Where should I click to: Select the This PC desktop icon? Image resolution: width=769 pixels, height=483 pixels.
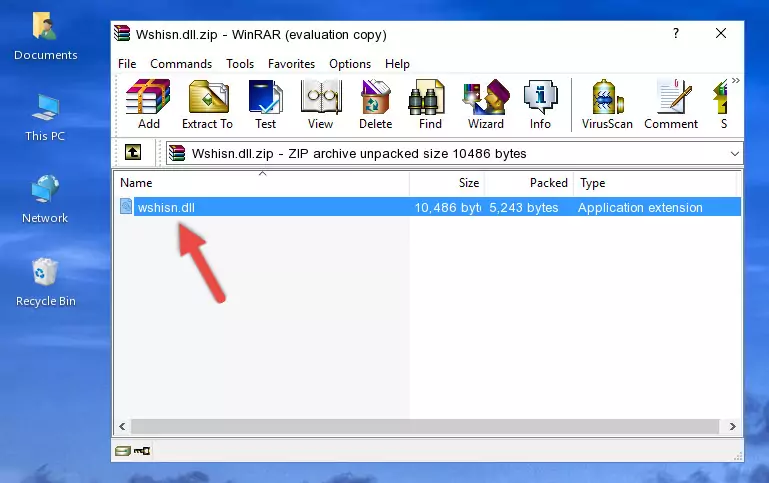pos(45,118)
